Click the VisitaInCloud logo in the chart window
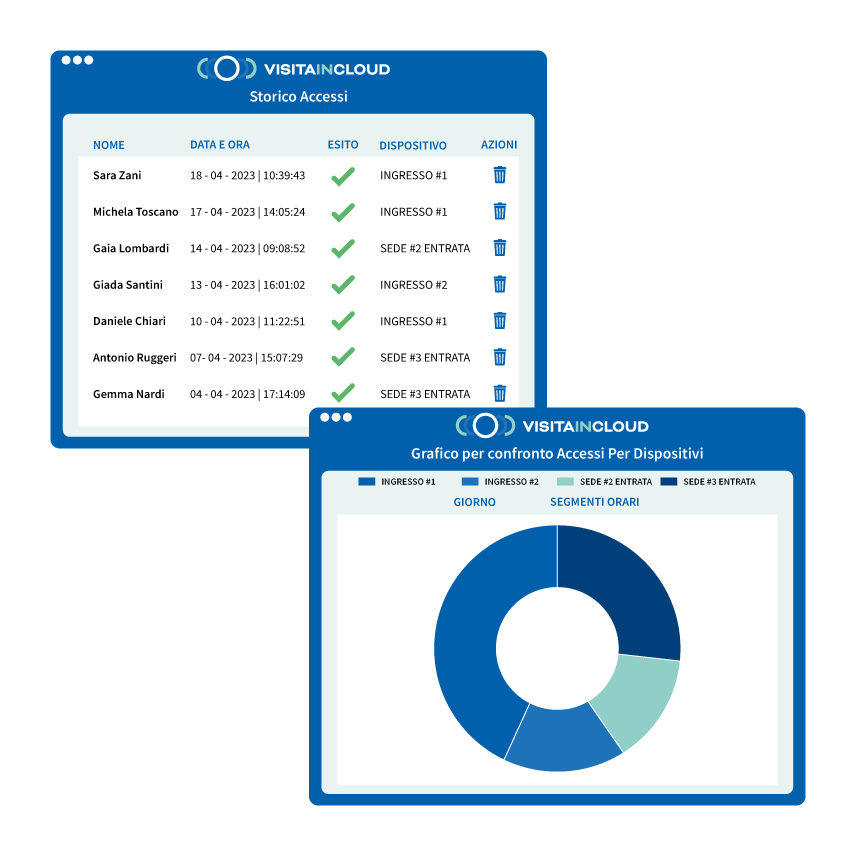This screenshot has width=855, height=855. [552, 426]
